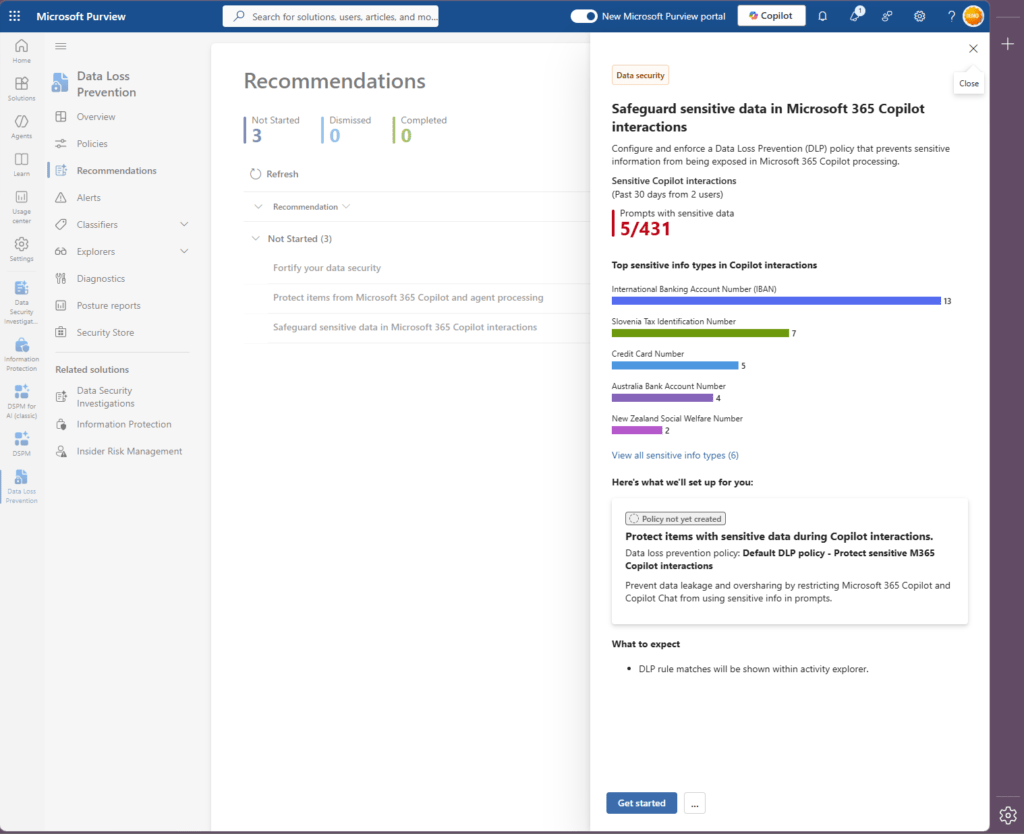The image size is (1024, 834).
Task: Click the Australia Bank Account Number bar
Action: click(x=662, y=398)
